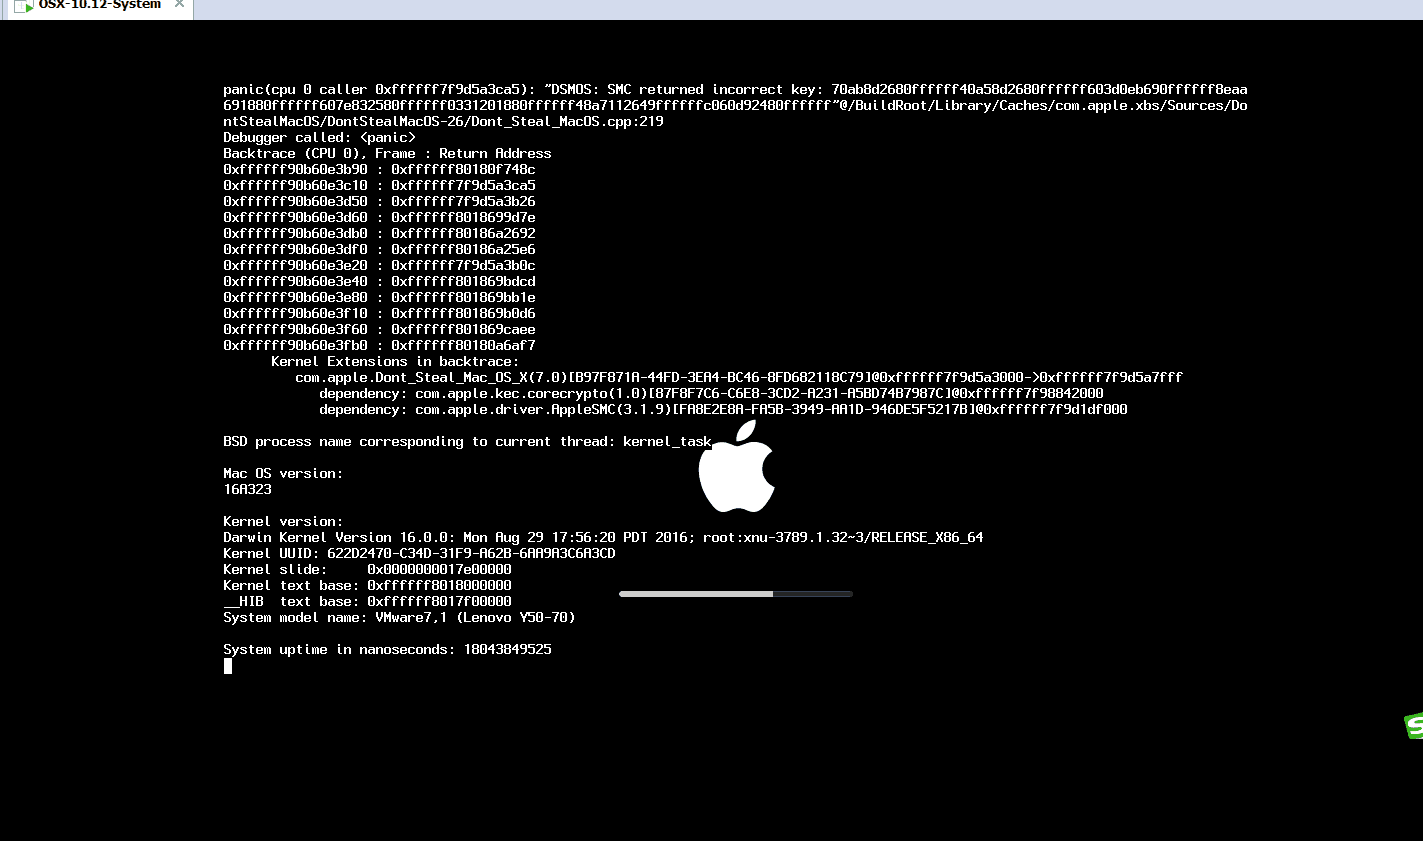Click backtrace row with return address 0xffffff7f9d5a3b26
The image size is (1423, 841).
click(x=379, y=201)
